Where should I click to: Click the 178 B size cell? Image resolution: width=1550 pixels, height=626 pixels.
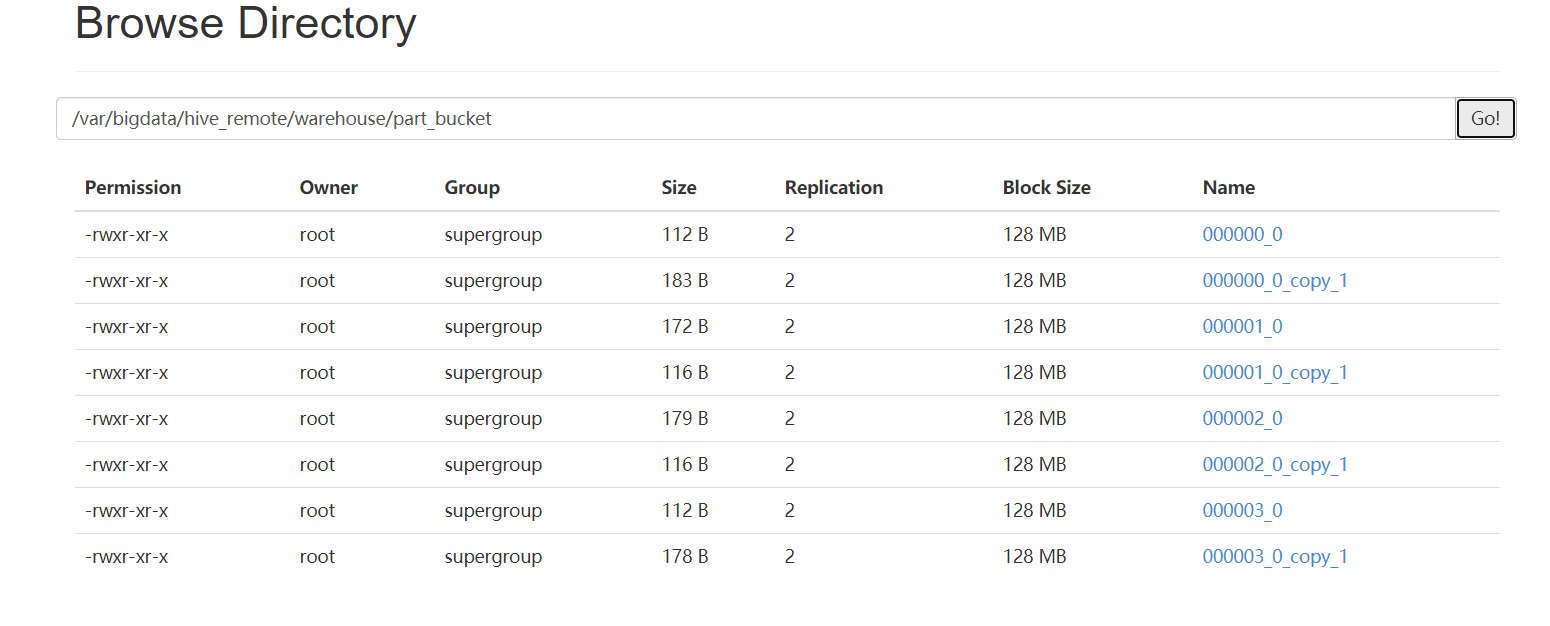pos(684,557)
